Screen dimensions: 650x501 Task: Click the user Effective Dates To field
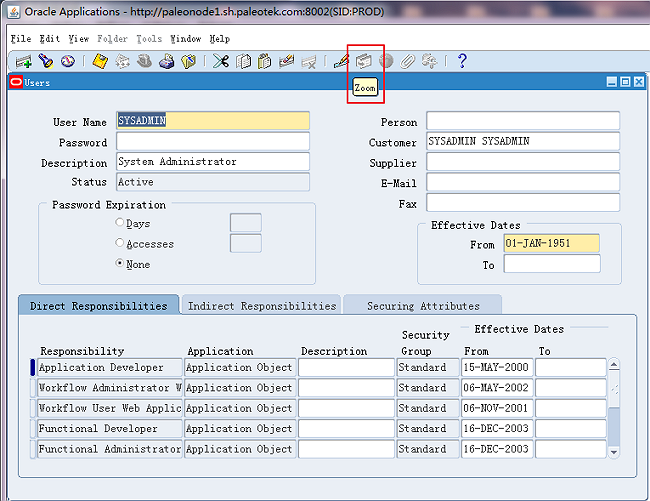click(x=552, y=264)
